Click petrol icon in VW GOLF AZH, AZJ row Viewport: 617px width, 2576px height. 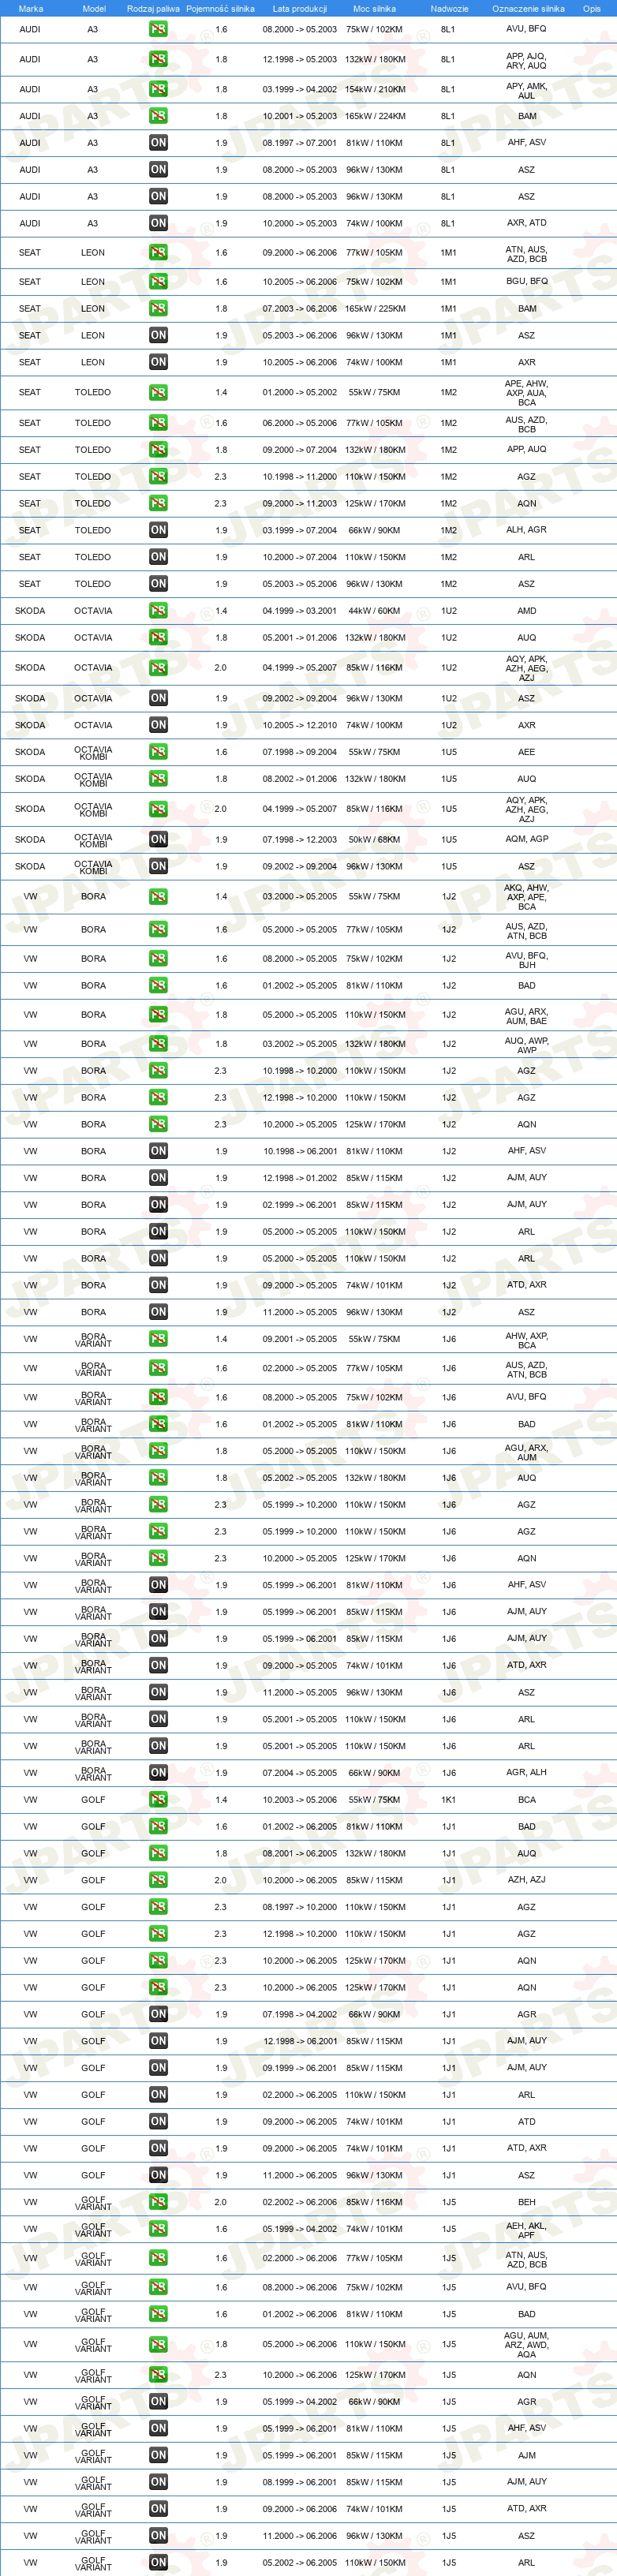158,1880
